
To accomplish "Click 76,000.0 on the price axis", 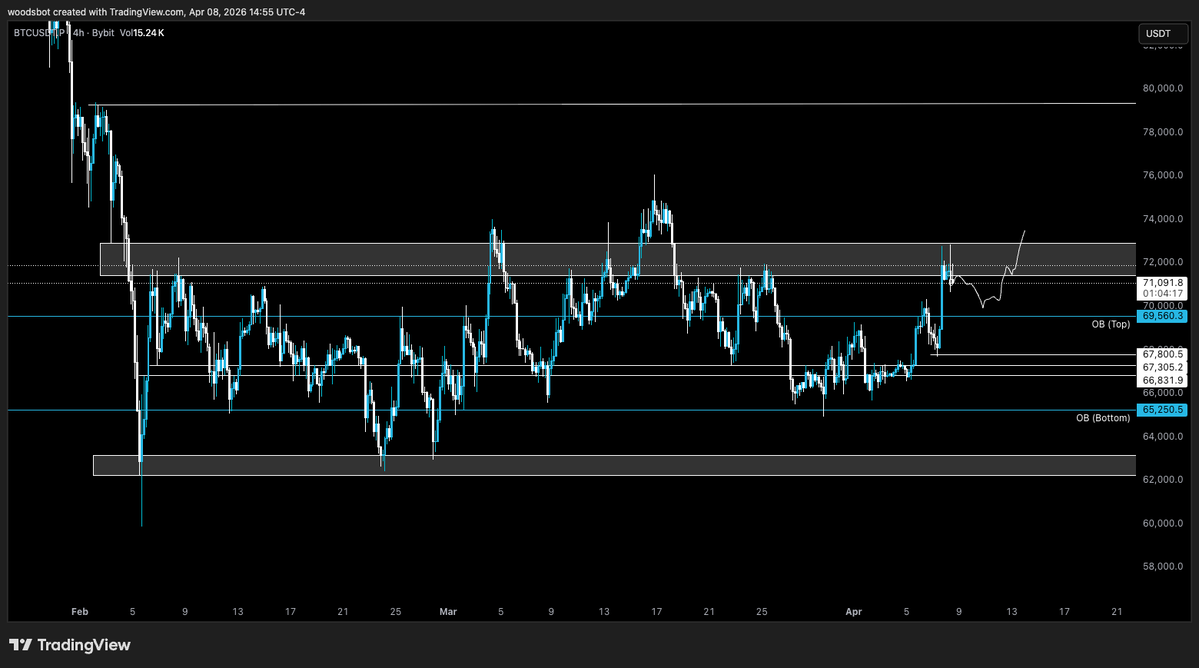I will pyautogui.click(x=1163, y=175).
